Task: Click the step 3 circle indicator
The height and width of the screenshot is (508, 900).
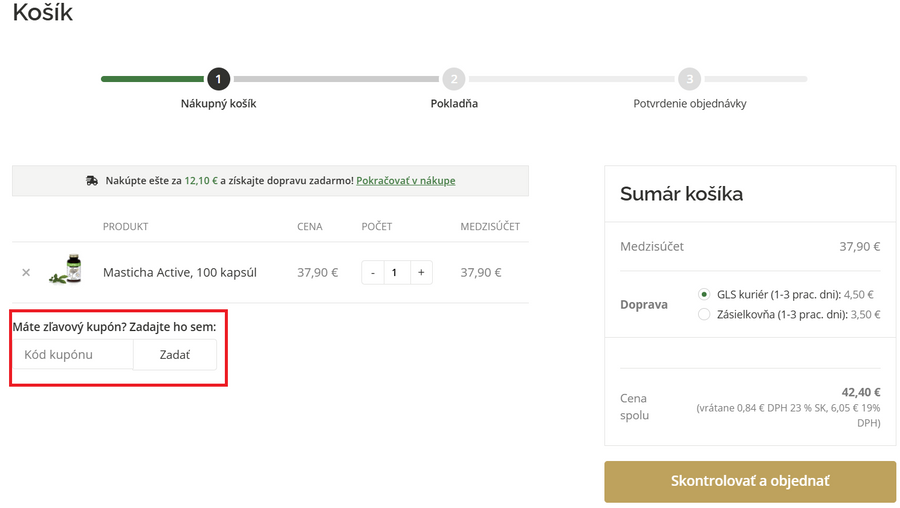Action: pyautogui.click(x=689, y=79)
